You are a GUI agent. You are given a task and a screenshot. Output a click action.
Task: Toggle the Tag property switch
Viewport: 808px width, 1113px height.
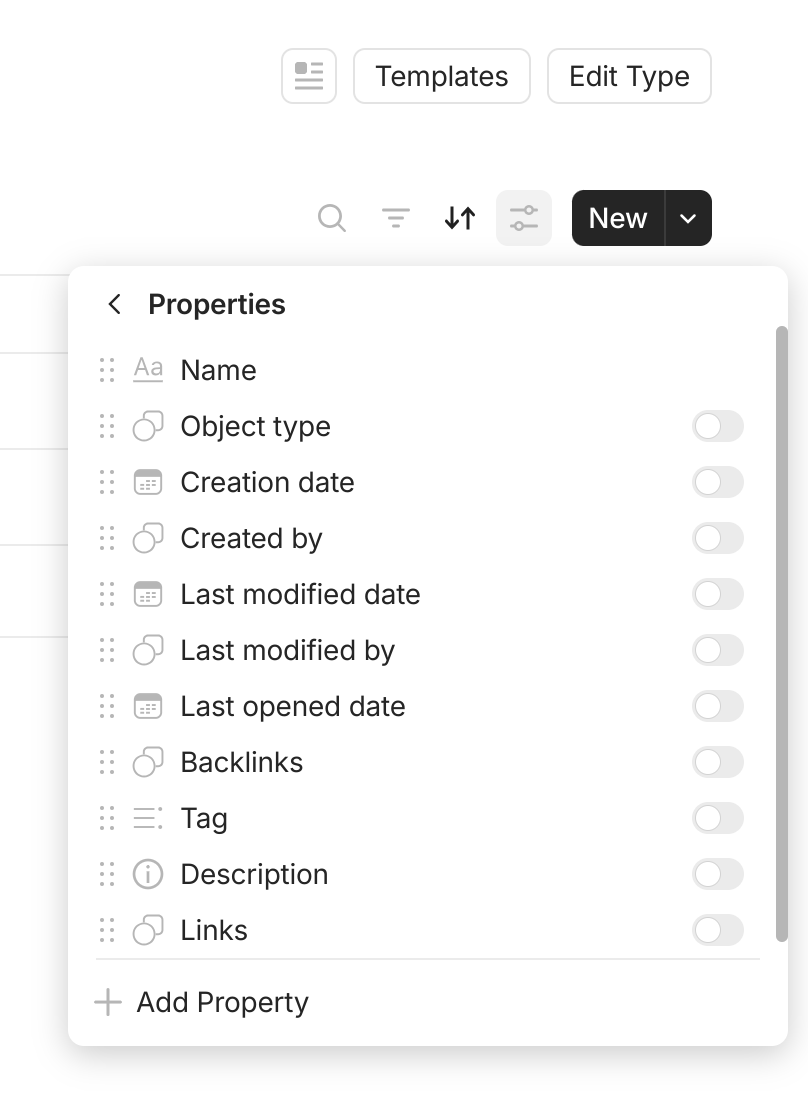pos(717,819)
